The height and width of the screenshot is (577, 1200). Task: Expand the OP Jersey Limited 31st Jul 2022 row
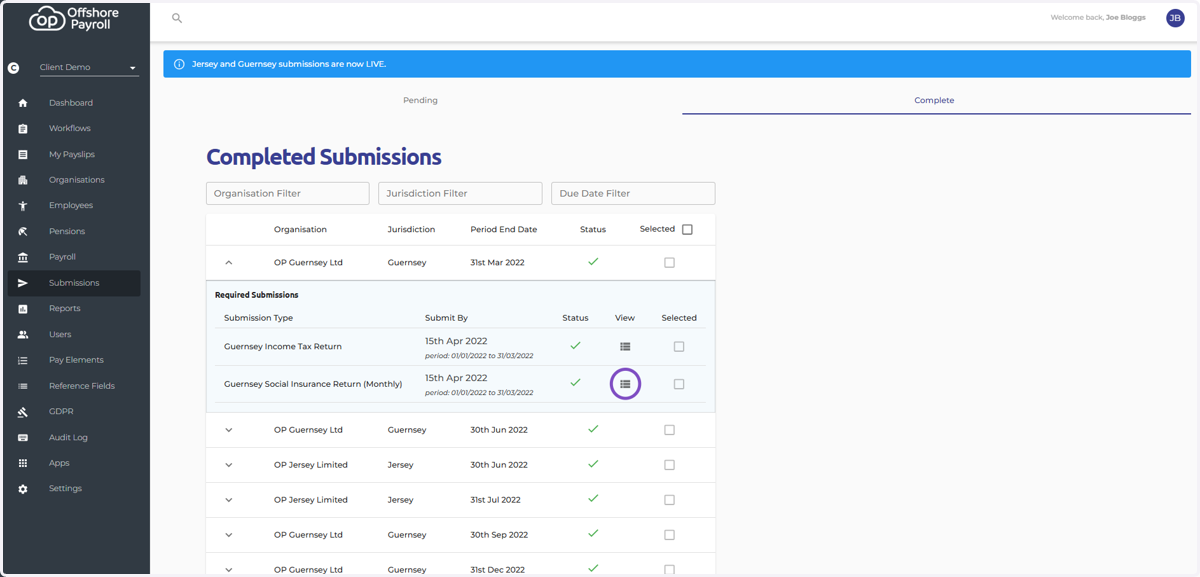coord(229,500)
